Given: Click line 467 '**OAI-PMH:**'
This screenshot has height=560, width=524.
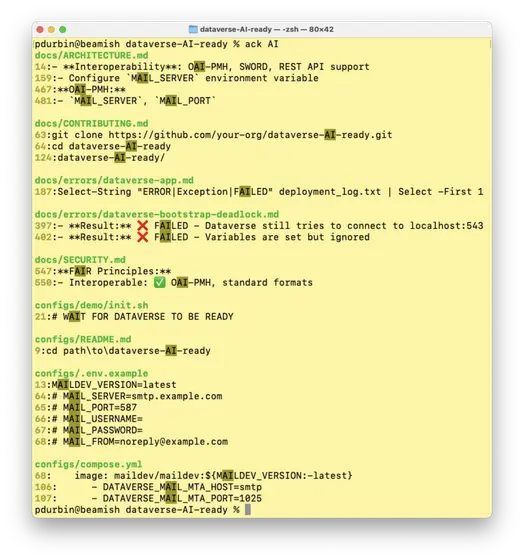Looking at the screenshot, I should click(x=80, y=89).
